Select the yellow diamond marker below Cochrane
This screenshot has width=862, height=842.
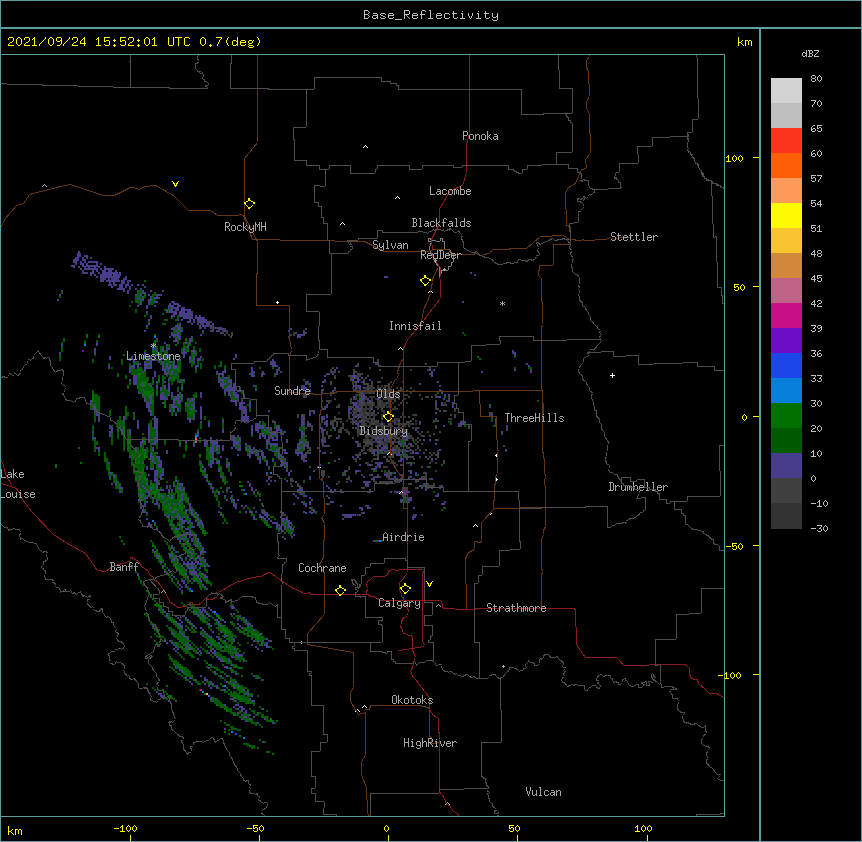[x=340, y=591]
